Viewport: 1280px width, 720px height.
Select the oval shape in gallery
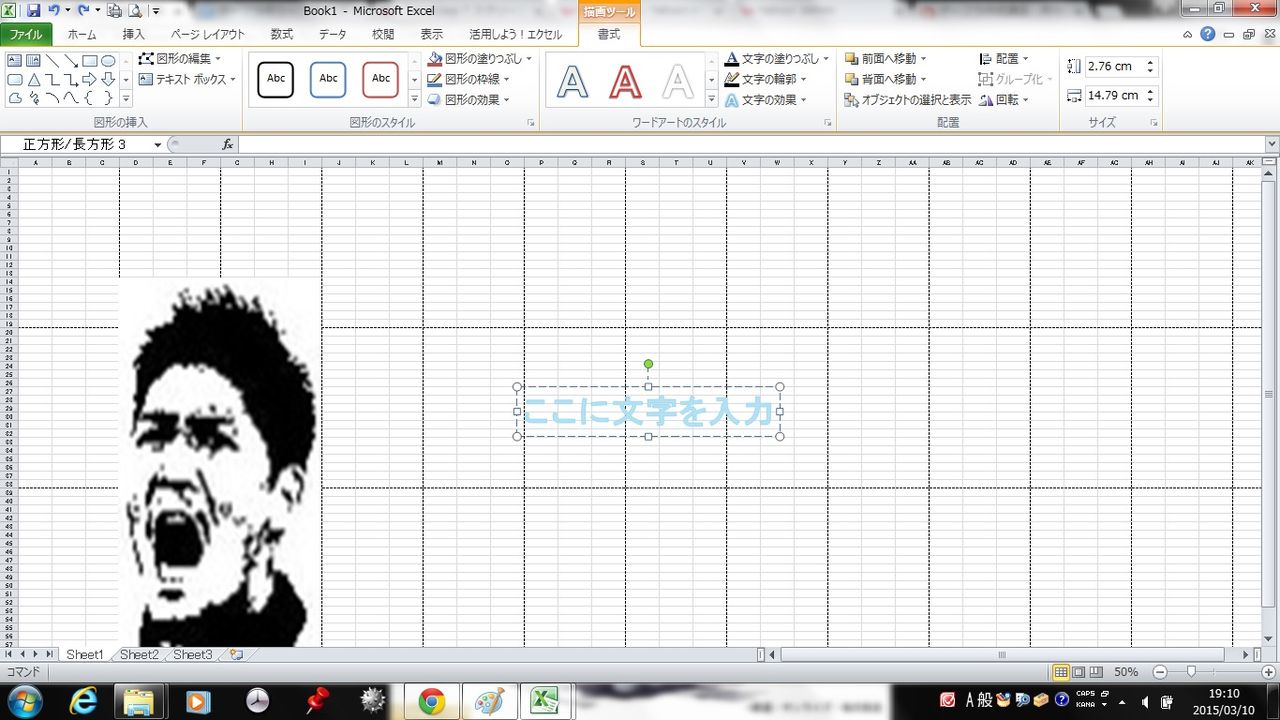coord(108,61)
